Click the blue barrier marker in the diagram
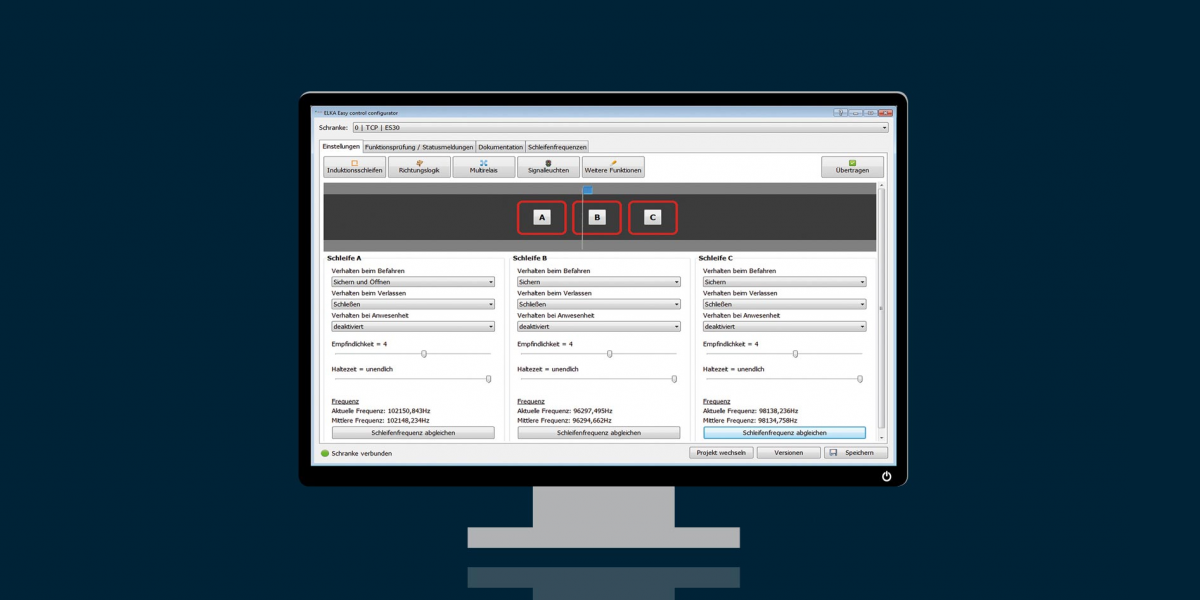1200x600 pixels. tap(588, 189)
